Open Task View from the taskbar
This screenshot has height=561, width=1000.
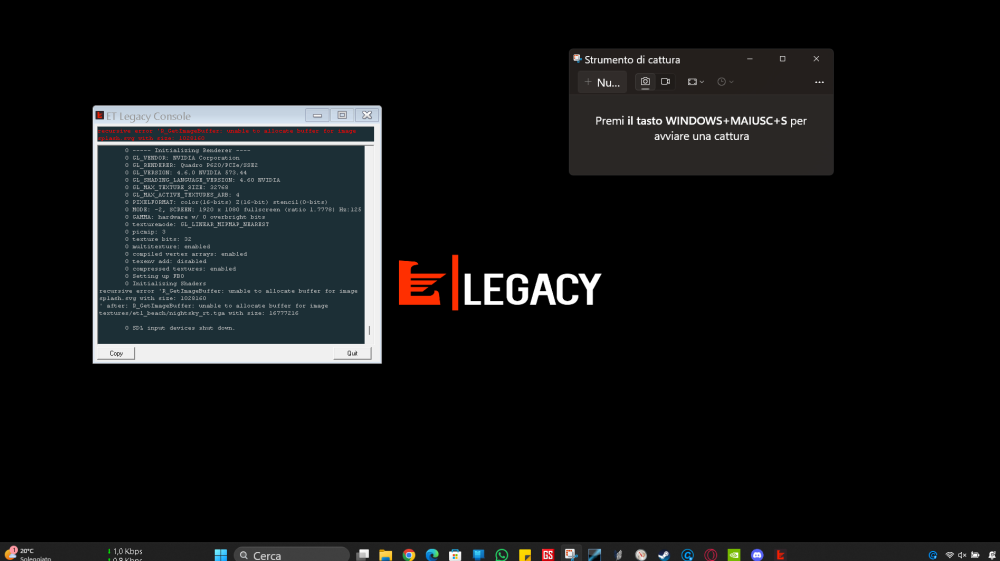click(x=363, y=555)
